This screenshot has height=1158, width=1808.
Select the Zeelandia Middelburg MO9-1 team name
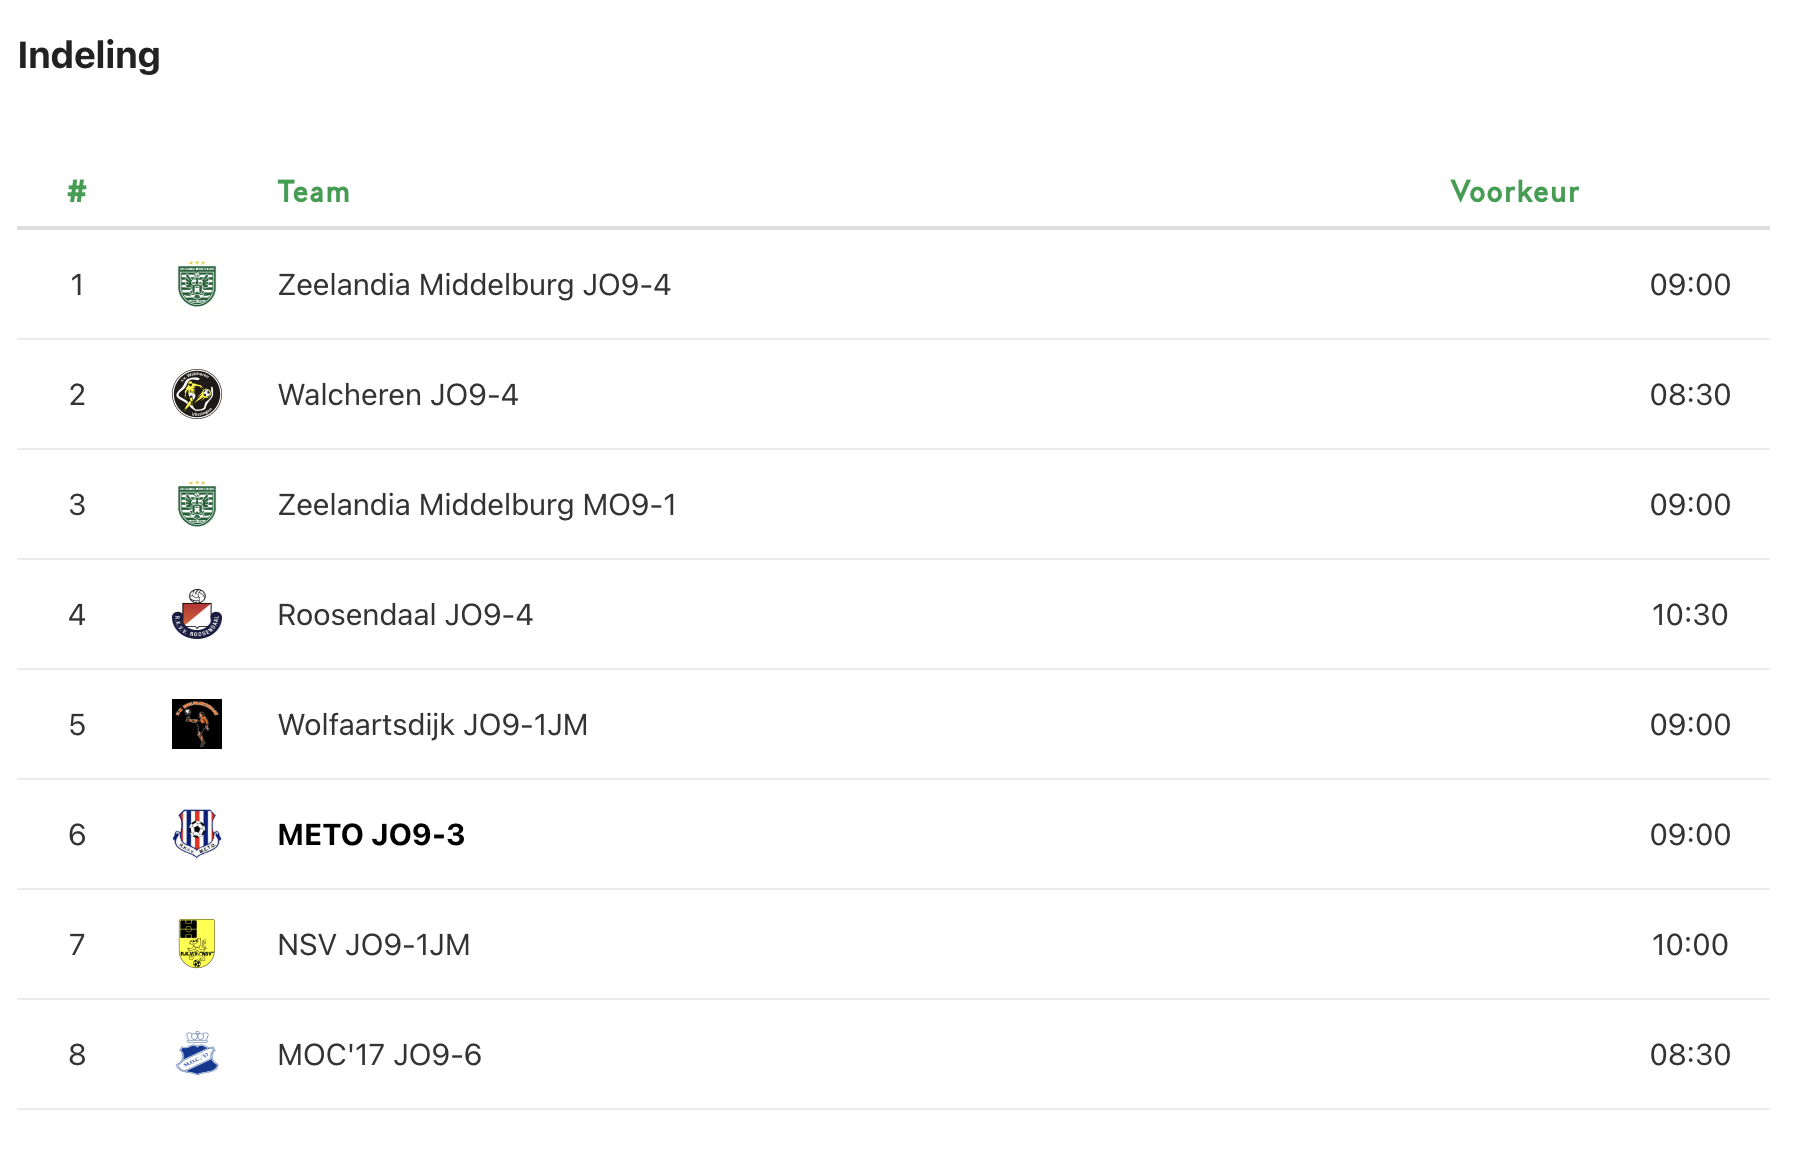pos(477,505)
